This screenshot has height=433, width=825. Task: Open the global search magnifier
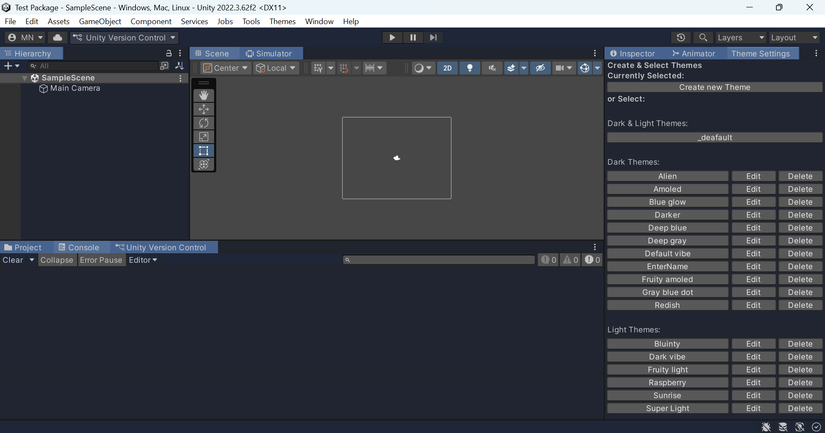coord(703,37)
